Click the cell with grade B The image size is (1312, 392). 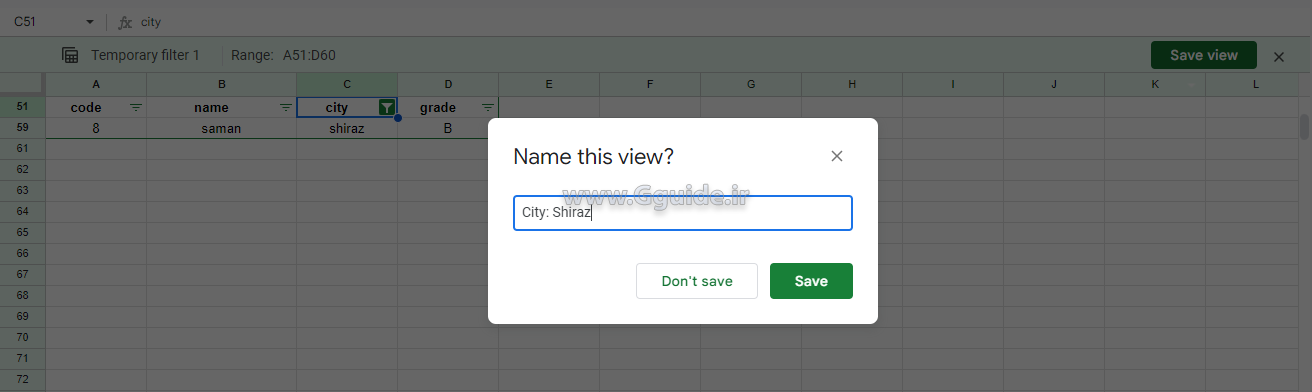pos(448,128)
